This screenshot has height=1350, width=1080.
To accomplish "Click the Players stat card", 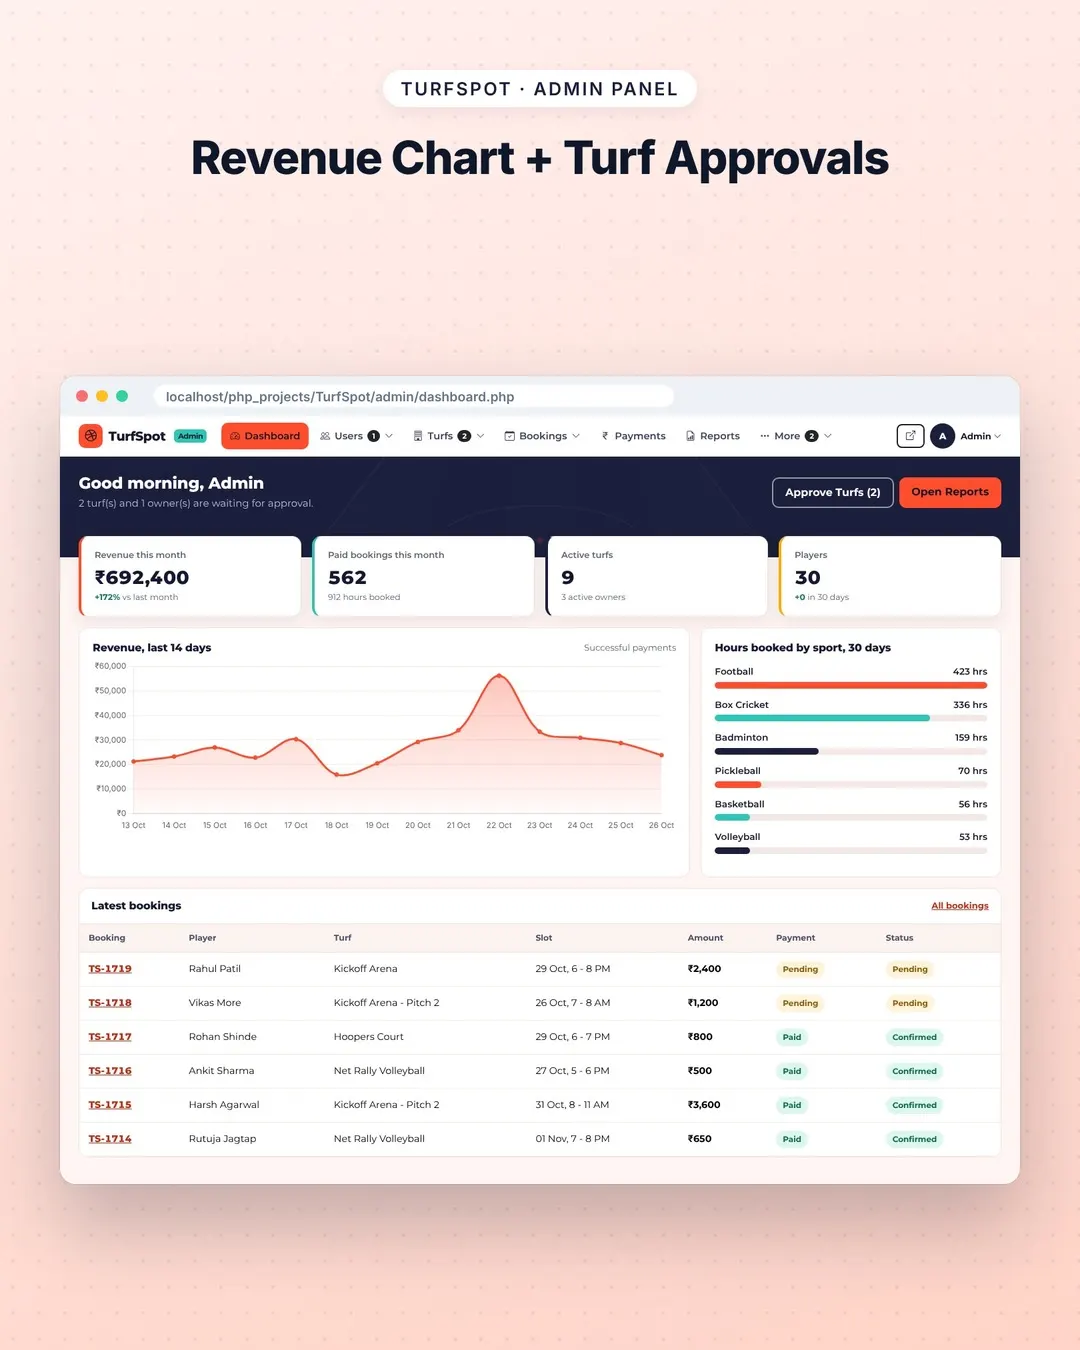I will click(890, 576).
